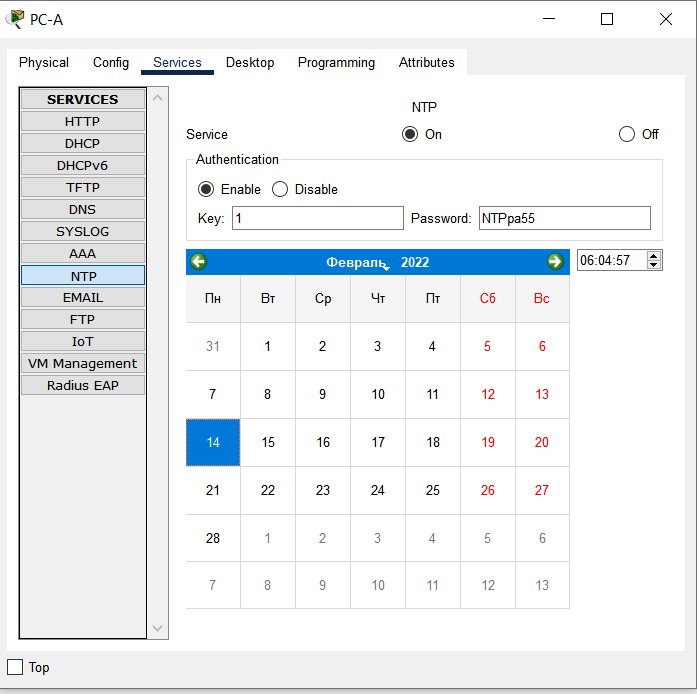Select Sunday February 27
The height and width of the screenshot is (694, 697).
(542, 490)
